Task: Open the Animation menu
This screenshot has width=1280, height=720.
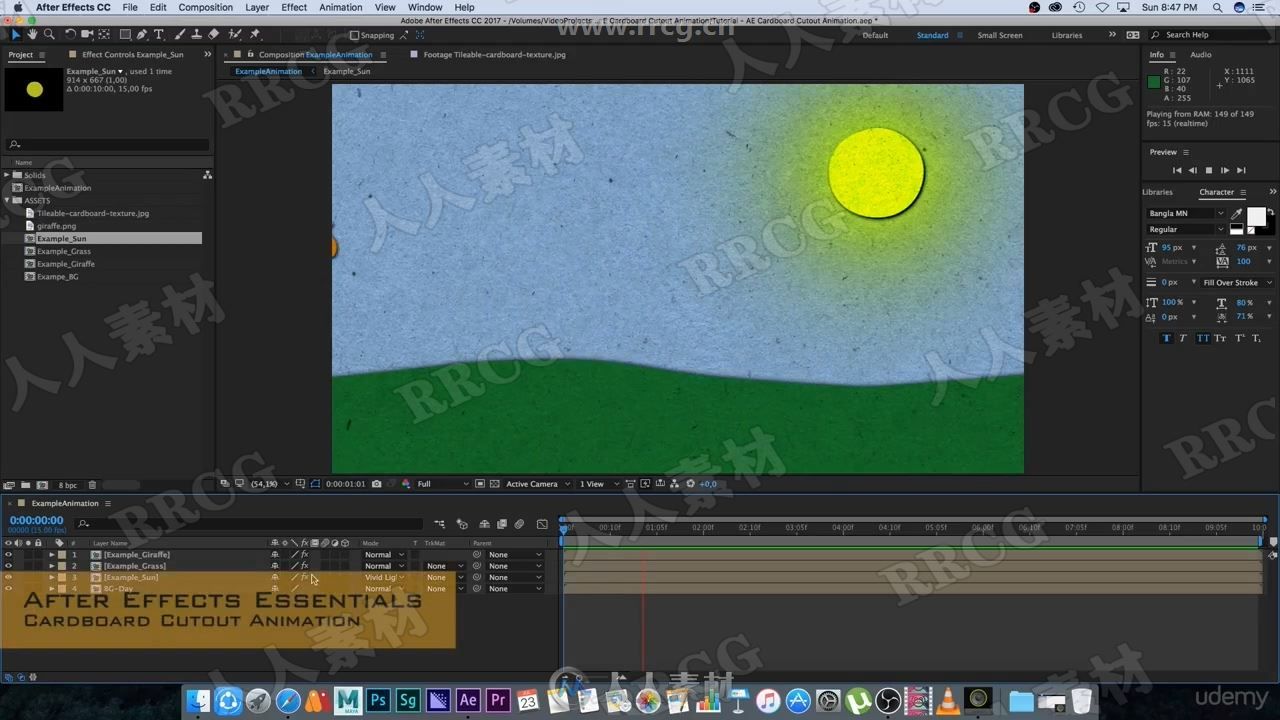Action: [x=341, y=7]
